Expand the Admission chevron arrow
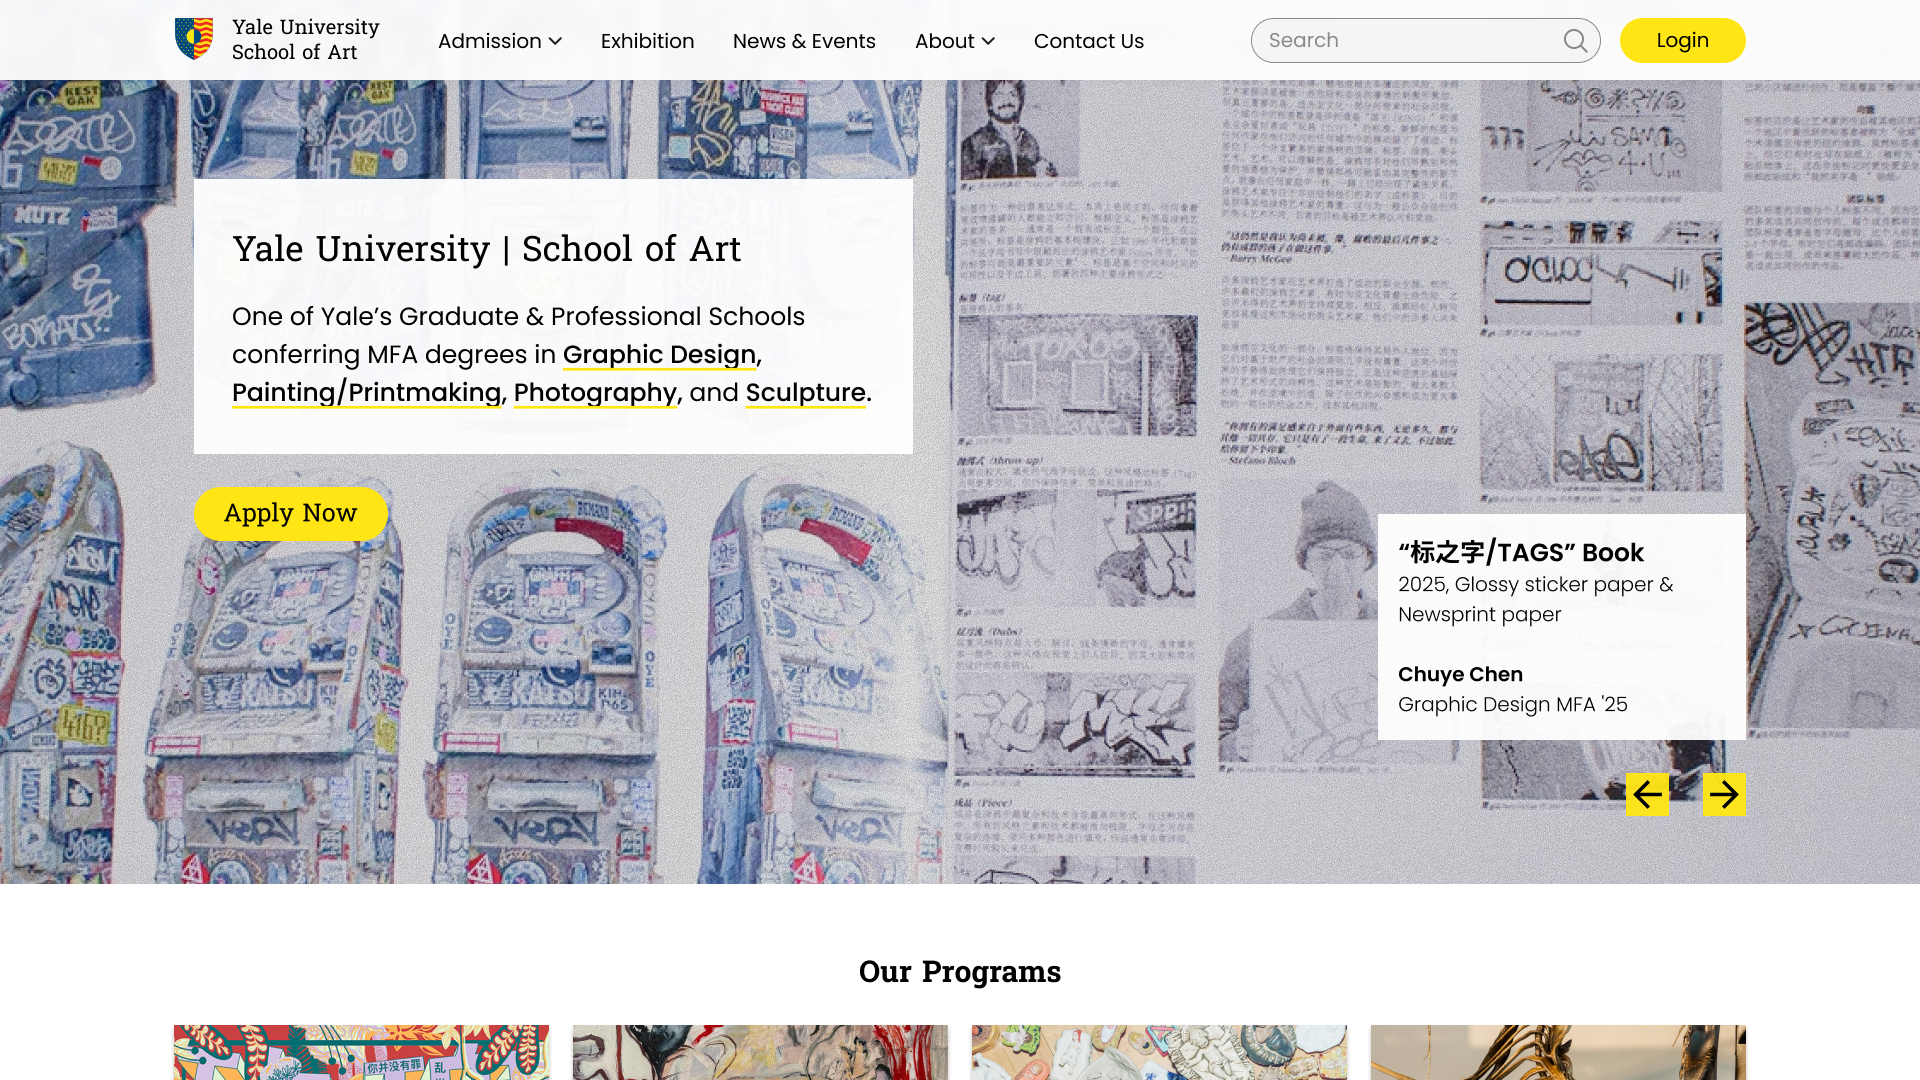This screenshot has height=1080, width=1920. coord(555,42)
